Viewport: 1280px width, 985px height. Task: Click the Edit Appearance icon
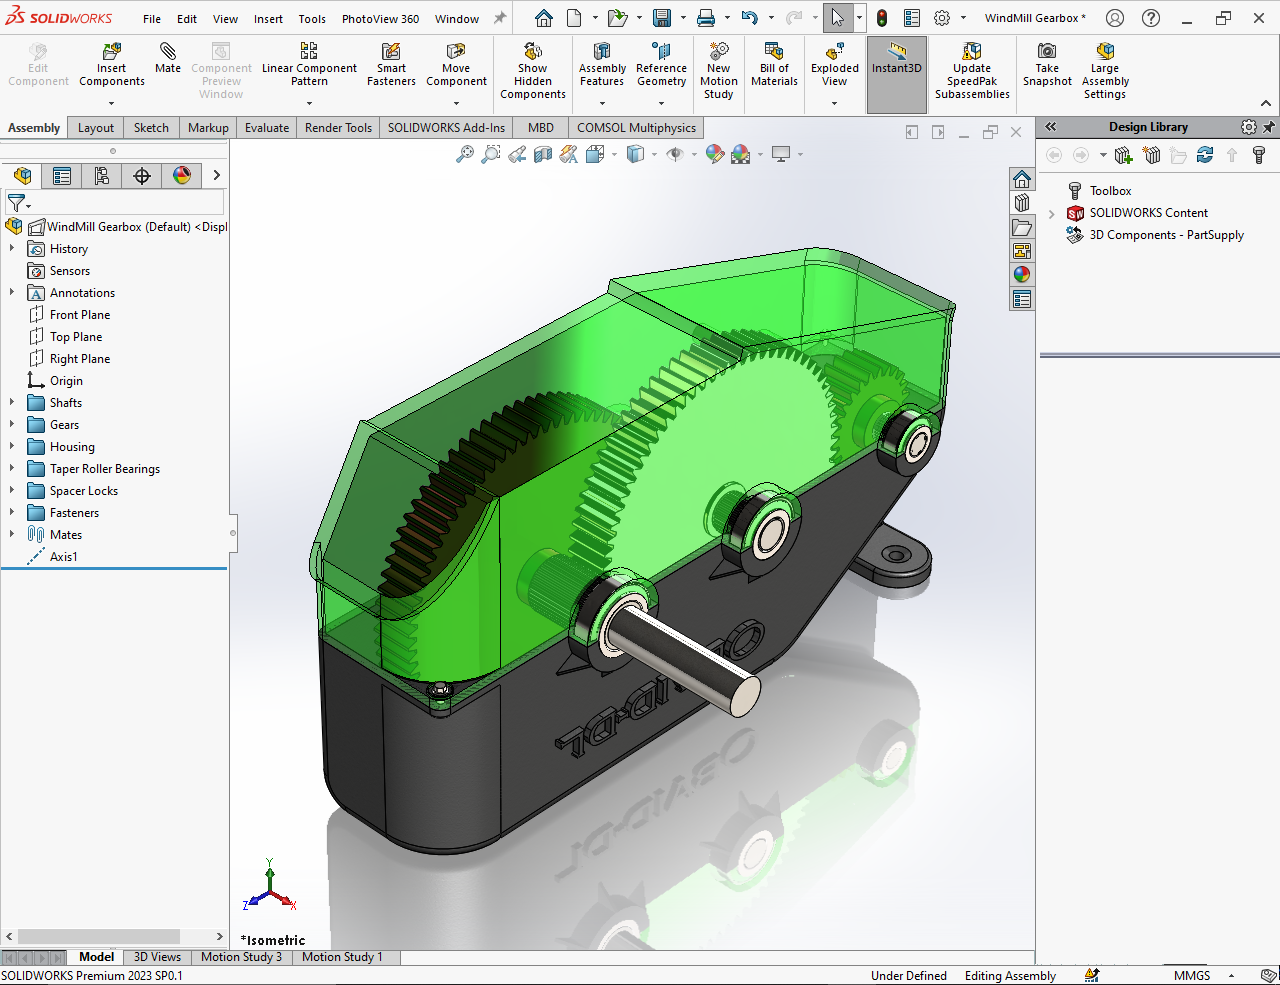click(714, 154)
